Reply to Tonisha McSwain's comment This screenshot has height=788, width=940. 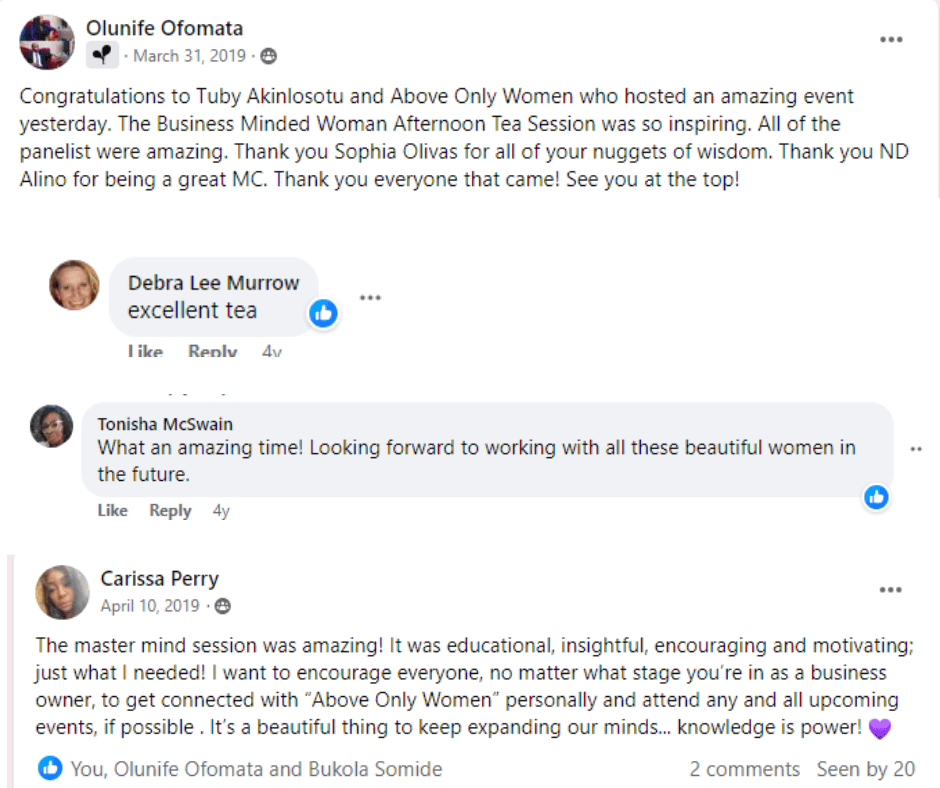(170, 510)
